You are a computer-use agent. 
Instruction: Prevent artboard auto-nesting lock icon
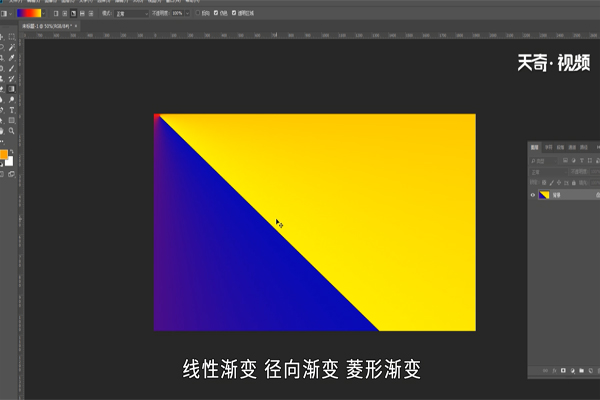click(566, 183)
